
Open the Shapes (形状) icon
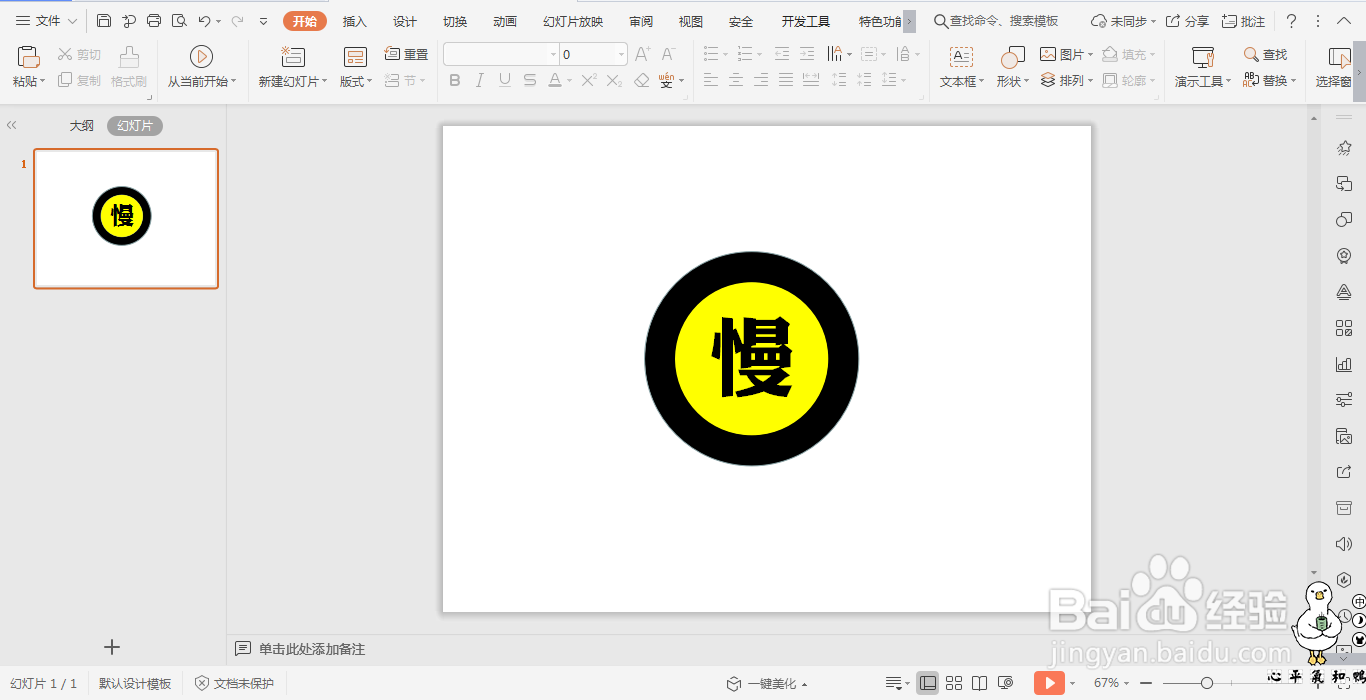click(1013, 57)
